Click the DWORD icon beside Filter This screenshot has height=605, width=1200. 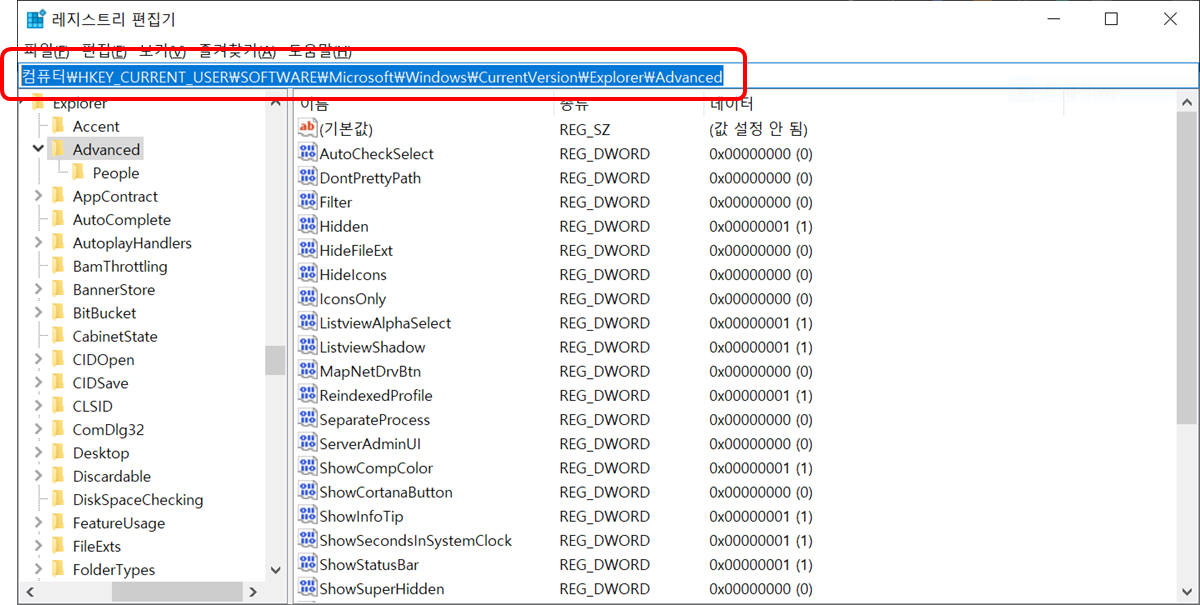[x=307, y=201]
